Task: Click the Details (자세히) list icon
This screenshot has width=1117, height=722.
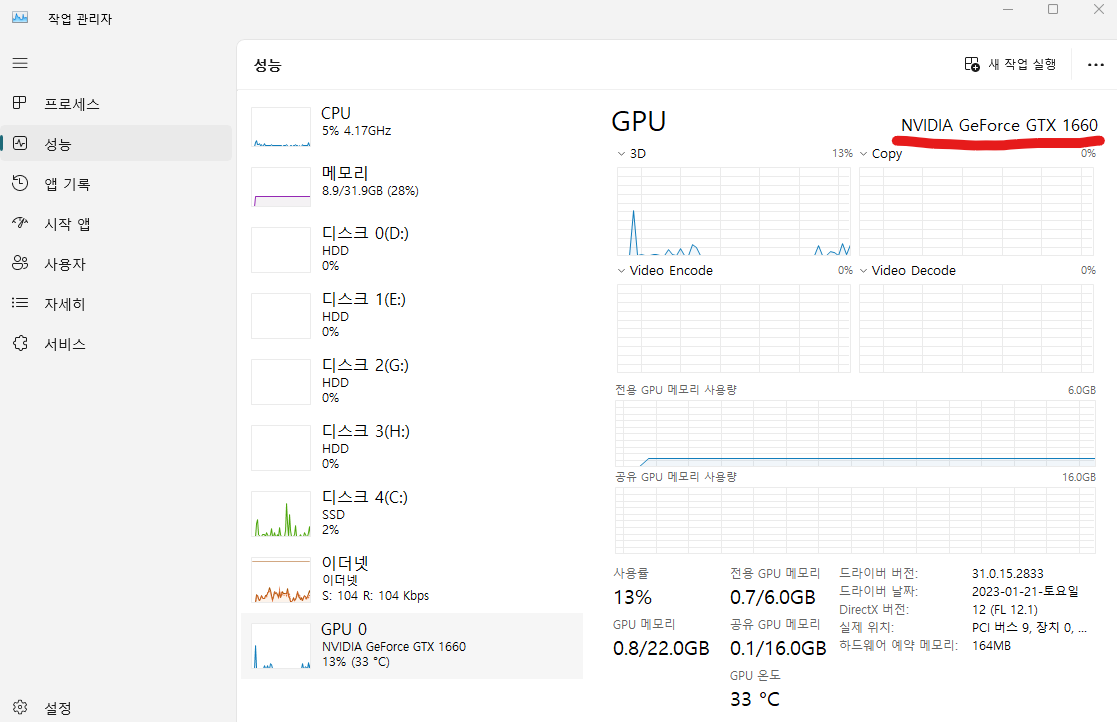Action: 20,303
